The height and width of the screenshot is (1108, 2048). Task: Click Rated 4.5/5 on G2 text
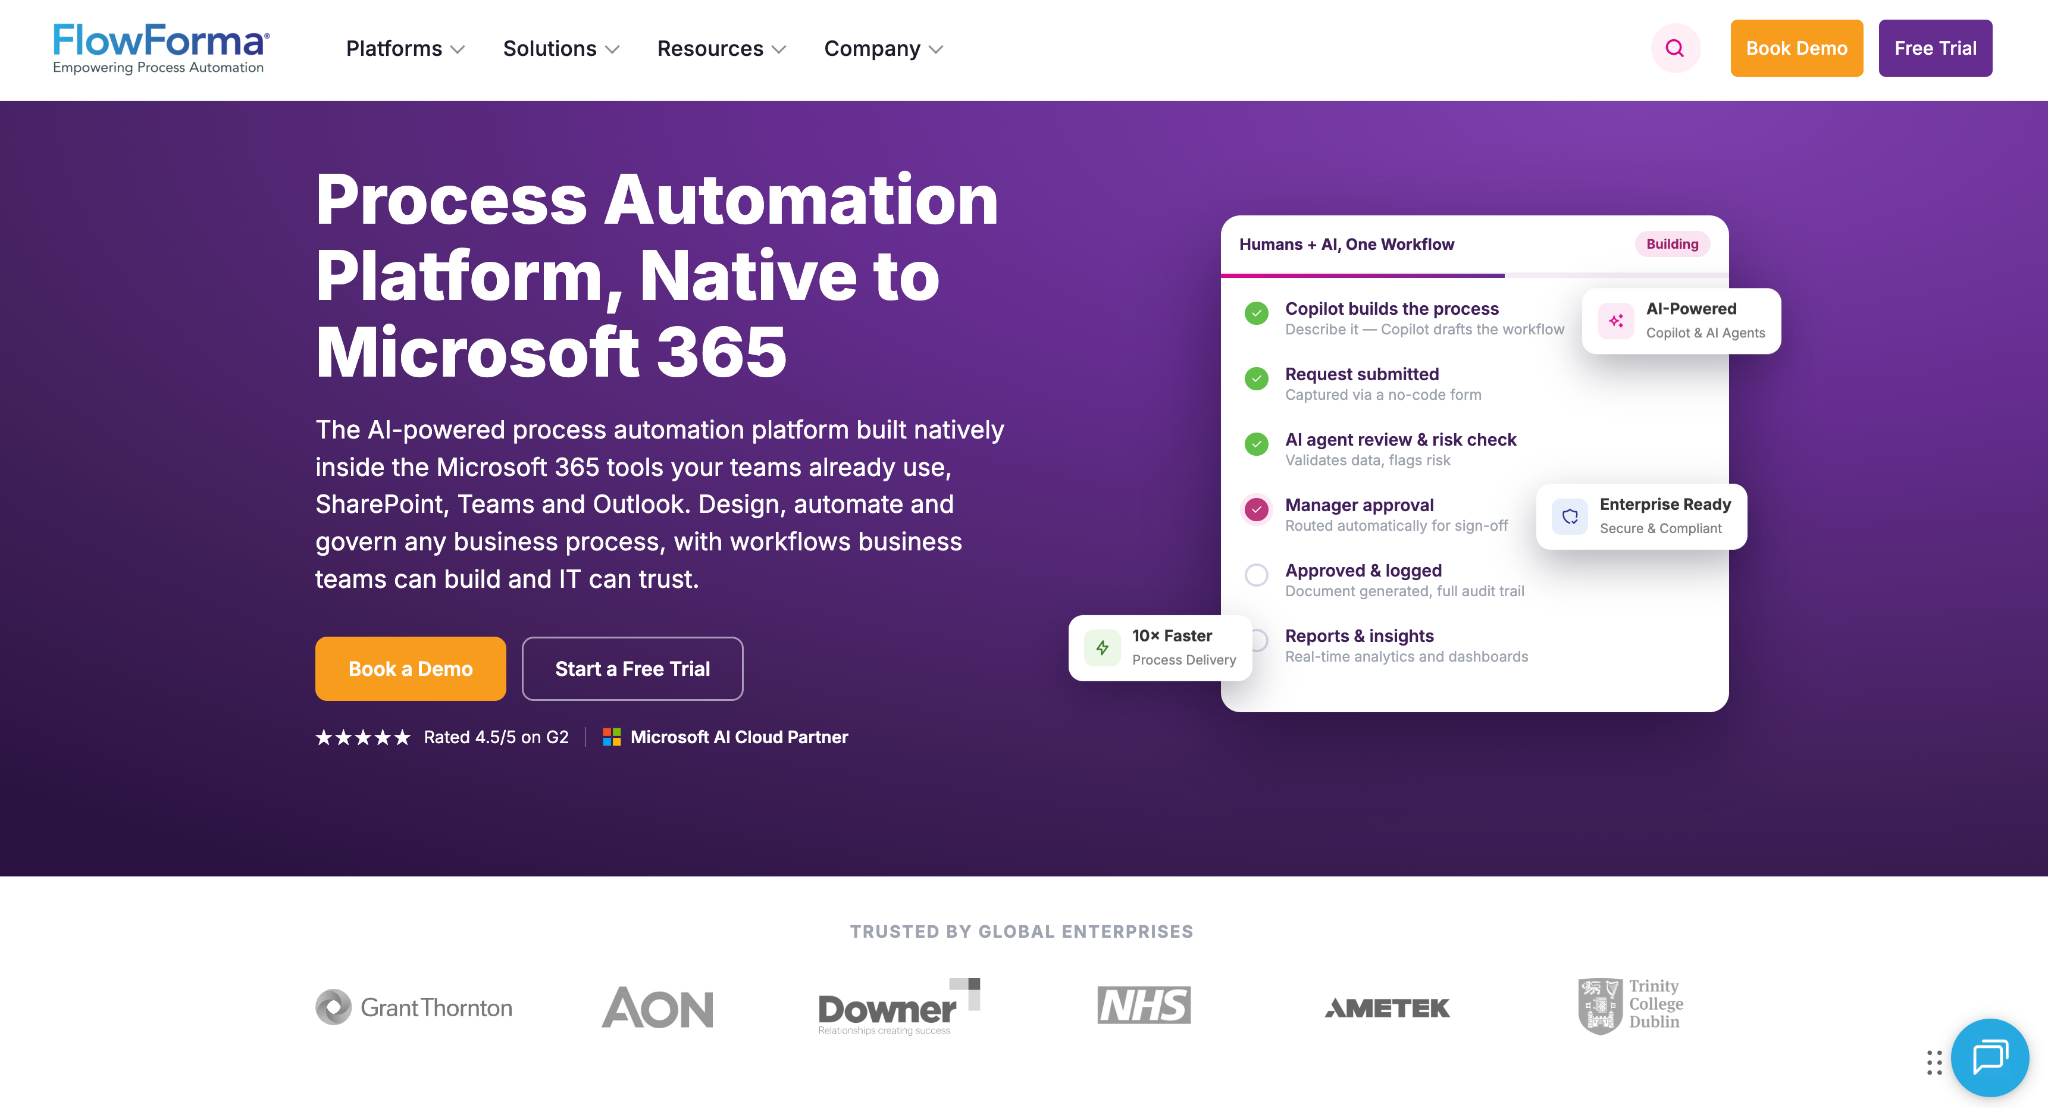pos(496,737)
